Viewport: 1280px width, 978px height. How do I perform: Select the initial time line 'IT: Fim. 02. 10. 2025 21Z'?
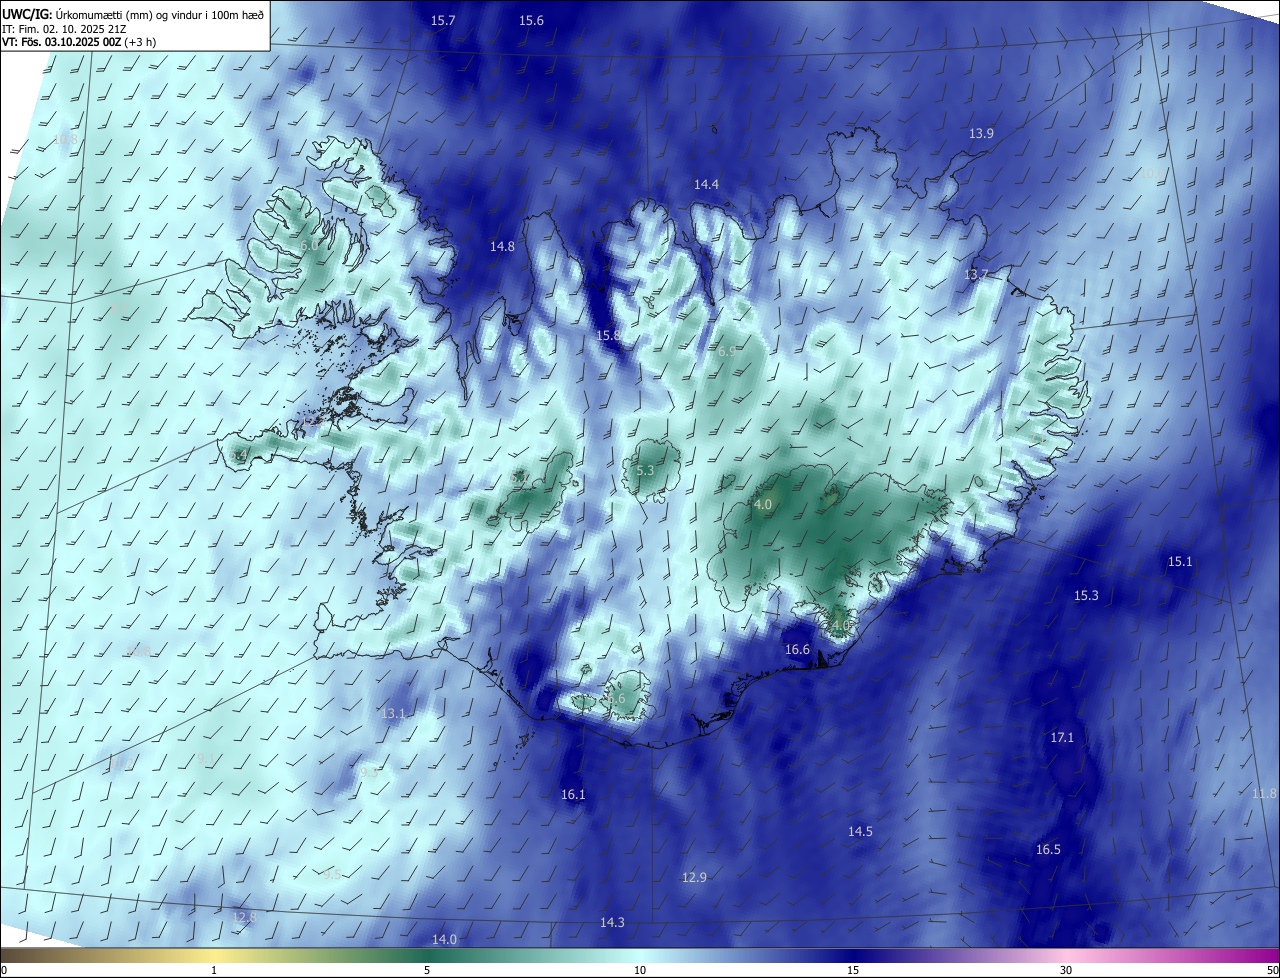[x=63, y=29]
